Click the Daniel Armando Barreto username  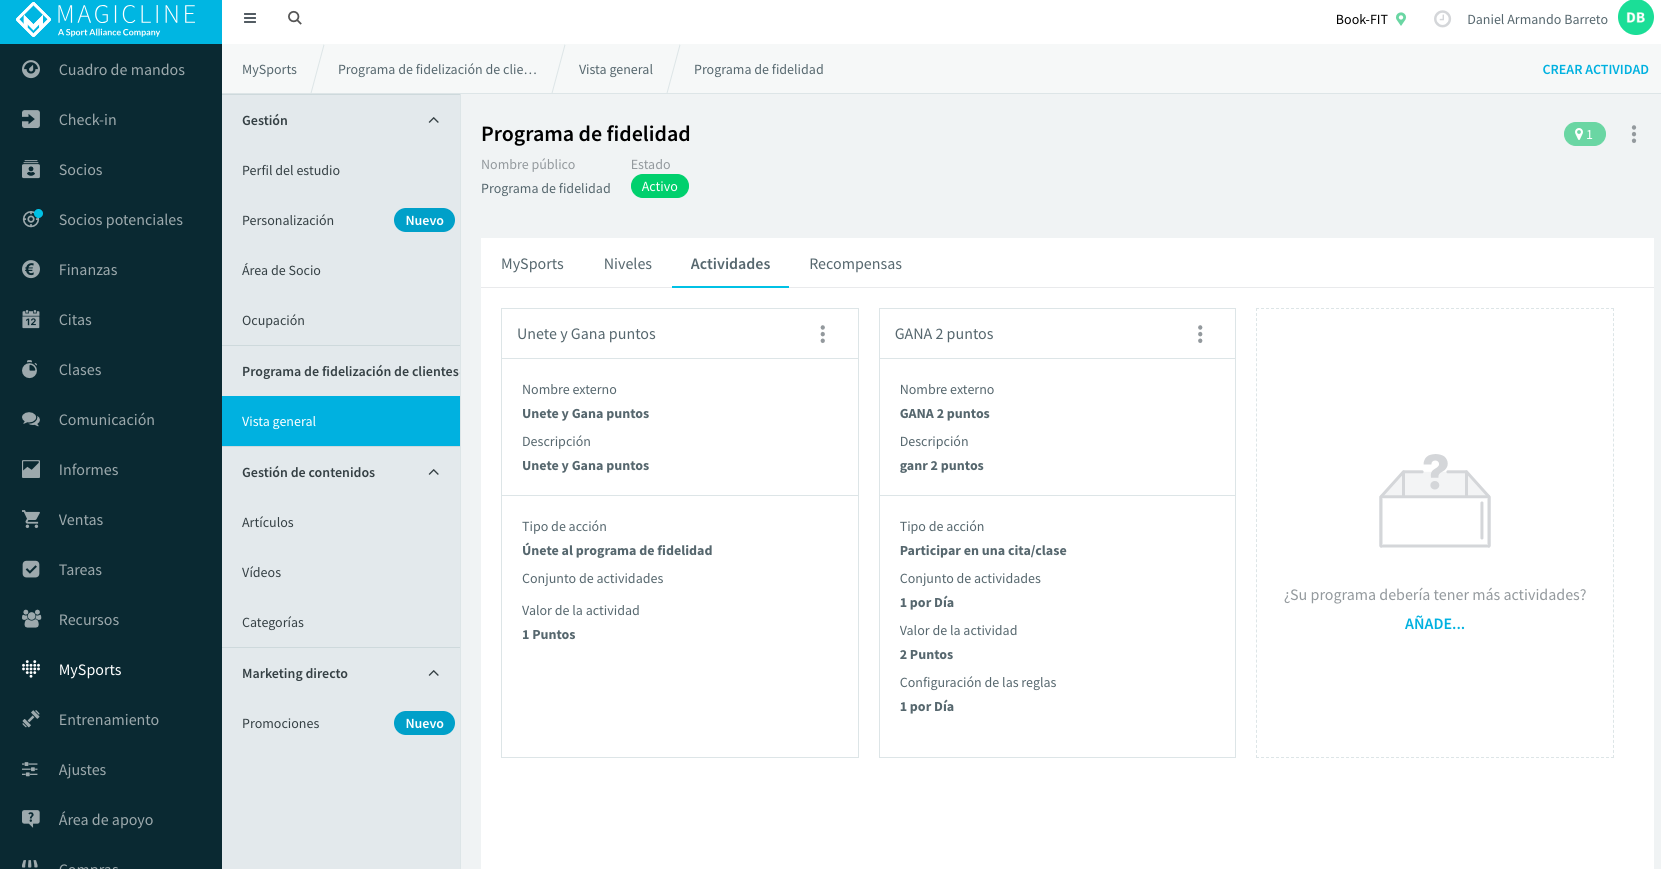pos(1537,19)
